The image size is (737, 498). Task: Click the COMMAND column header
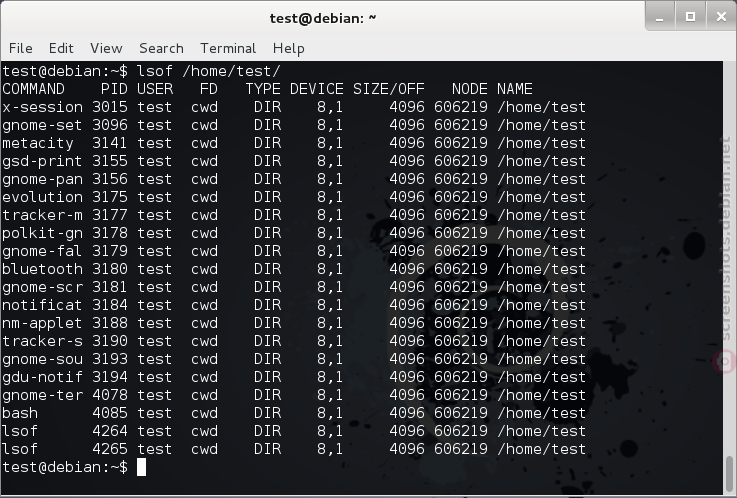[x=33, y=89]
